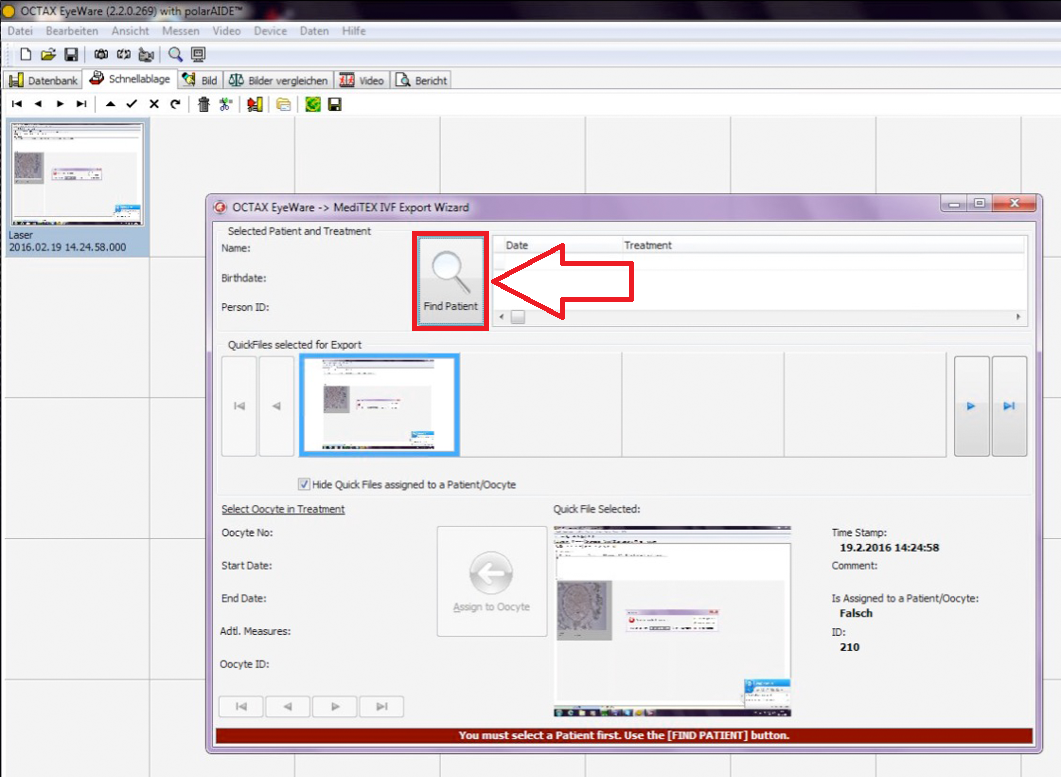Select the highlighted QuickFile thumbnail in wizard

tap(380, 405)
